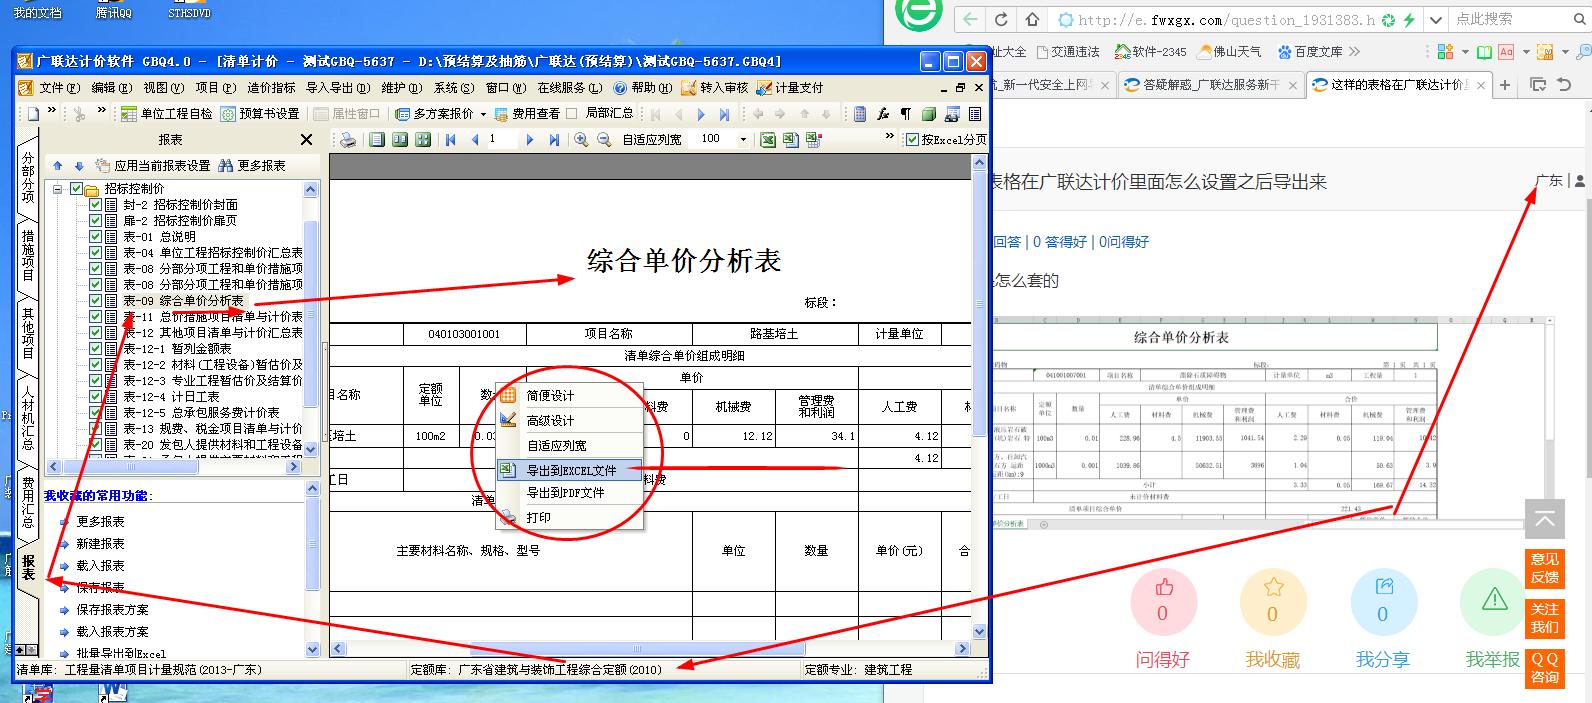Uncheck 表-12-4 计日工表 checkbox

coord(96,396)
